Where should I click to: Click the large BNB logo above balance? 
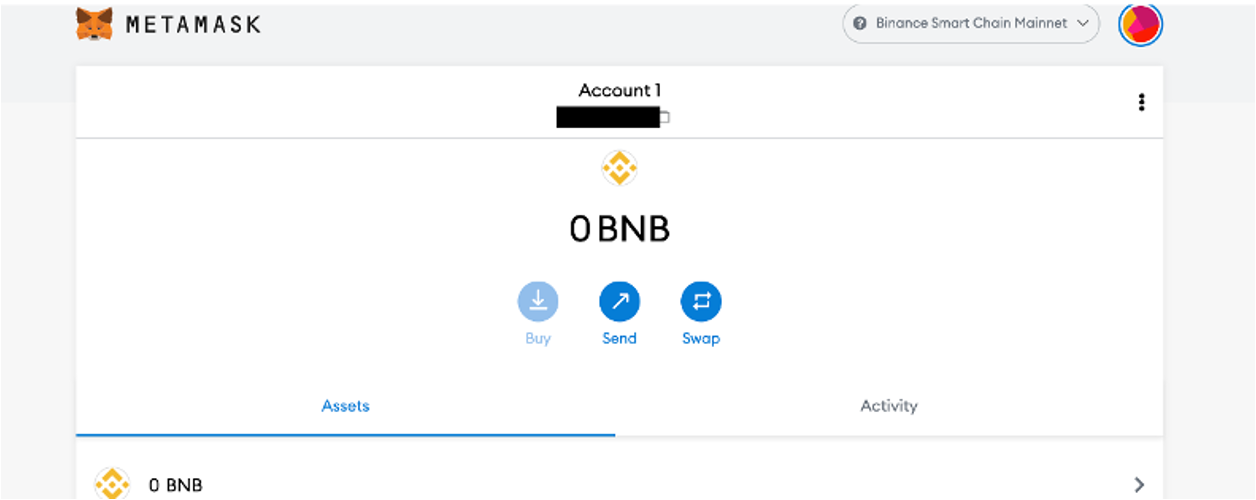619,168
